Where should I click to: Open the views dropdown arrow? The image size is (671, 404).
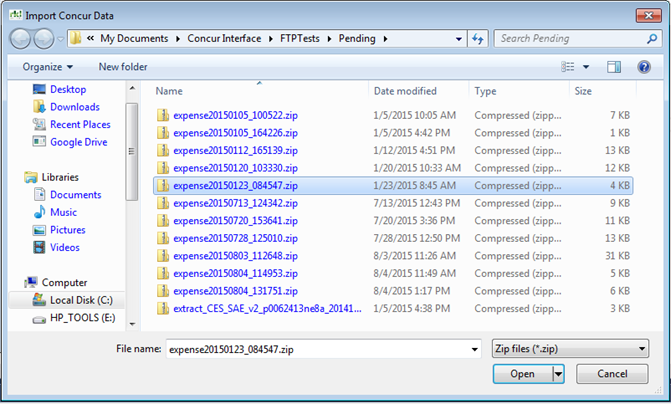tap(586, 67)
